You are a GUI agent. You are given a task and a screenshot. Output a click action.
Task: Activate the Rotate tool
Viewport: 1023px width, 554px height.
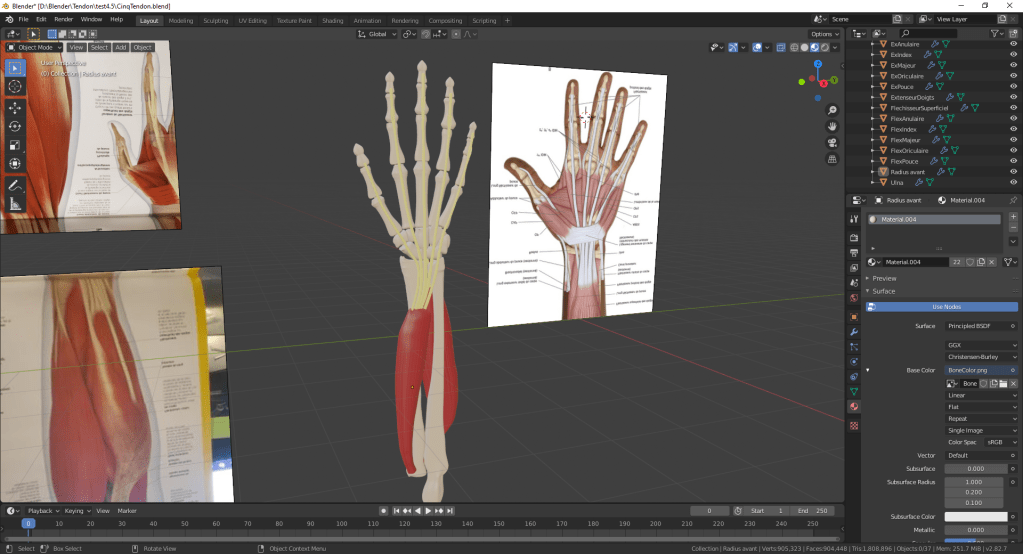pyautogui.click(x=15, y=126)
